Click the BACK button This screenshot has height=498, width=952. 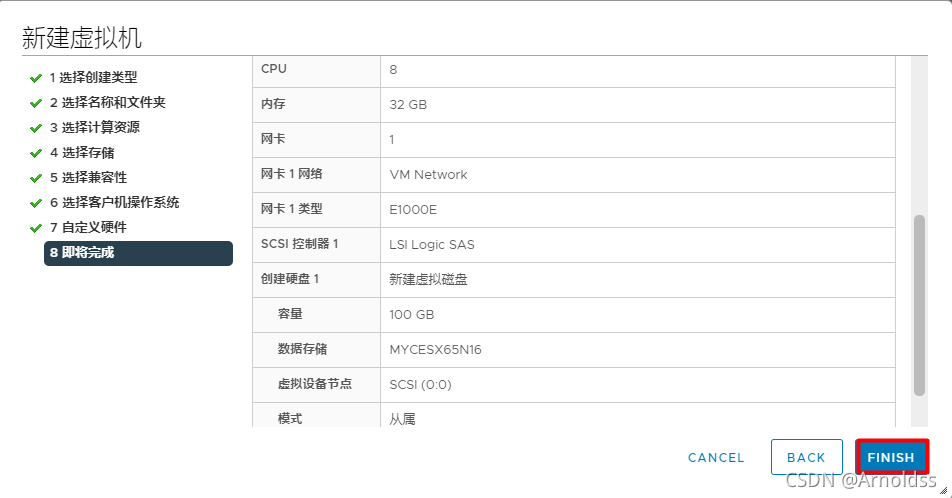pos(806,458)
